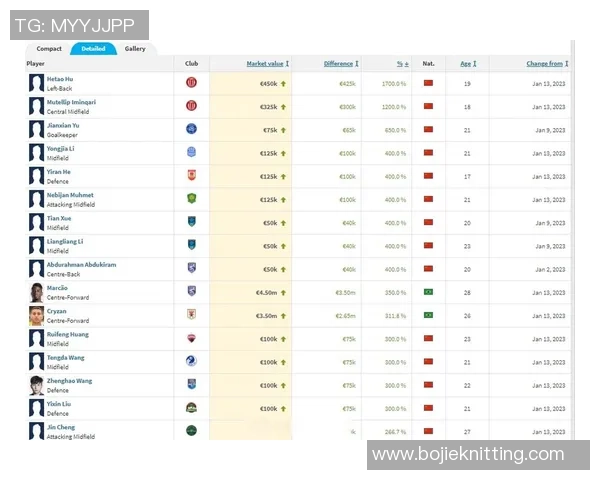Image resolution: width=600 pixels, height=480 pixels.
Task: Click the green up arrow beside €4.50m
Action: click(283, 291)
